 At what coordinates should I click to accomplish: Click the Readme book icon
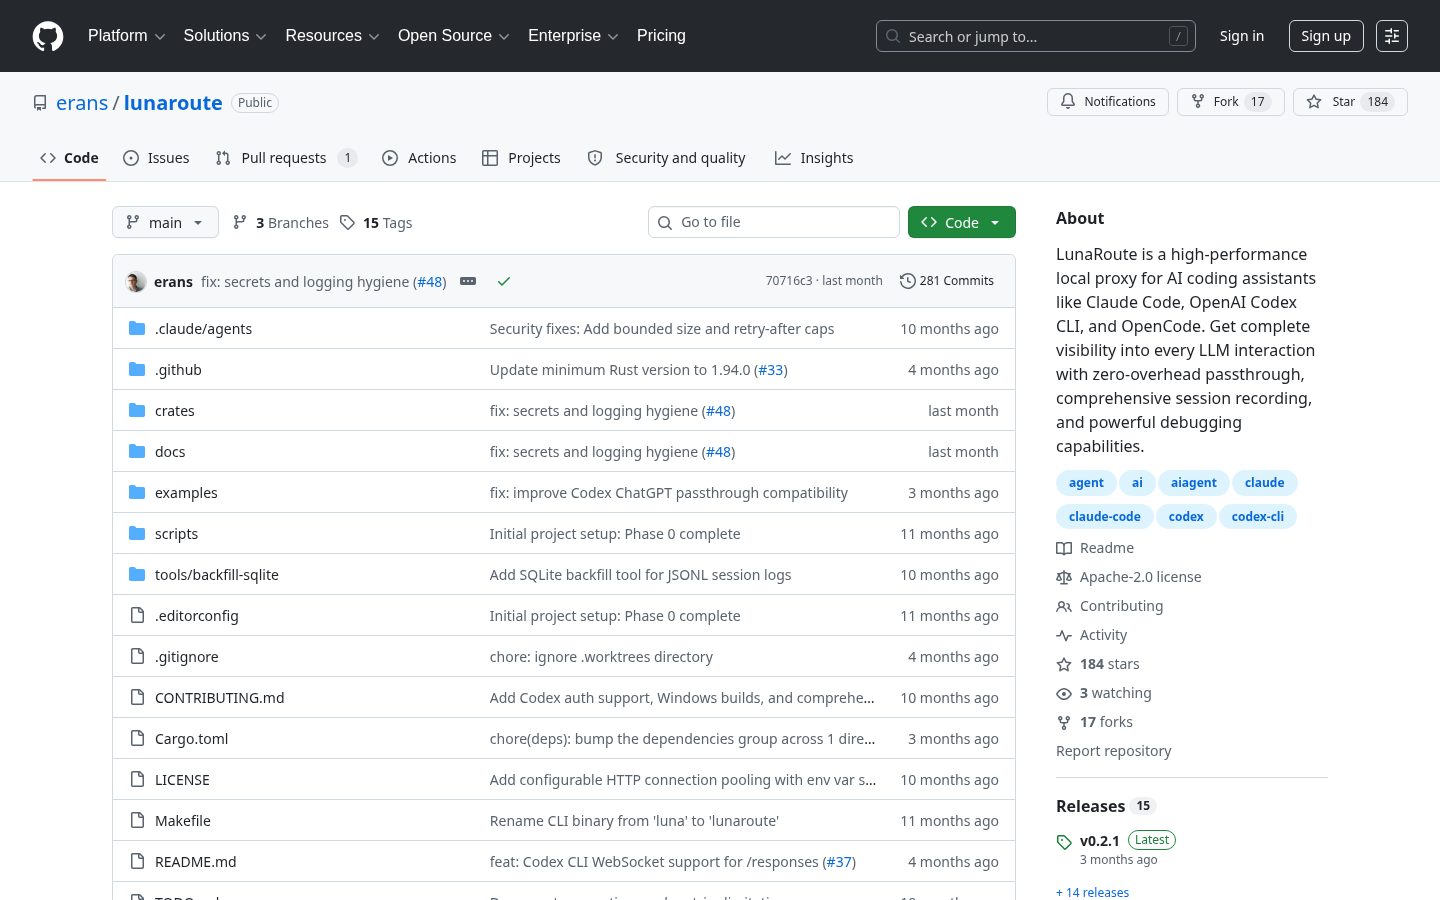point(1064,548)
